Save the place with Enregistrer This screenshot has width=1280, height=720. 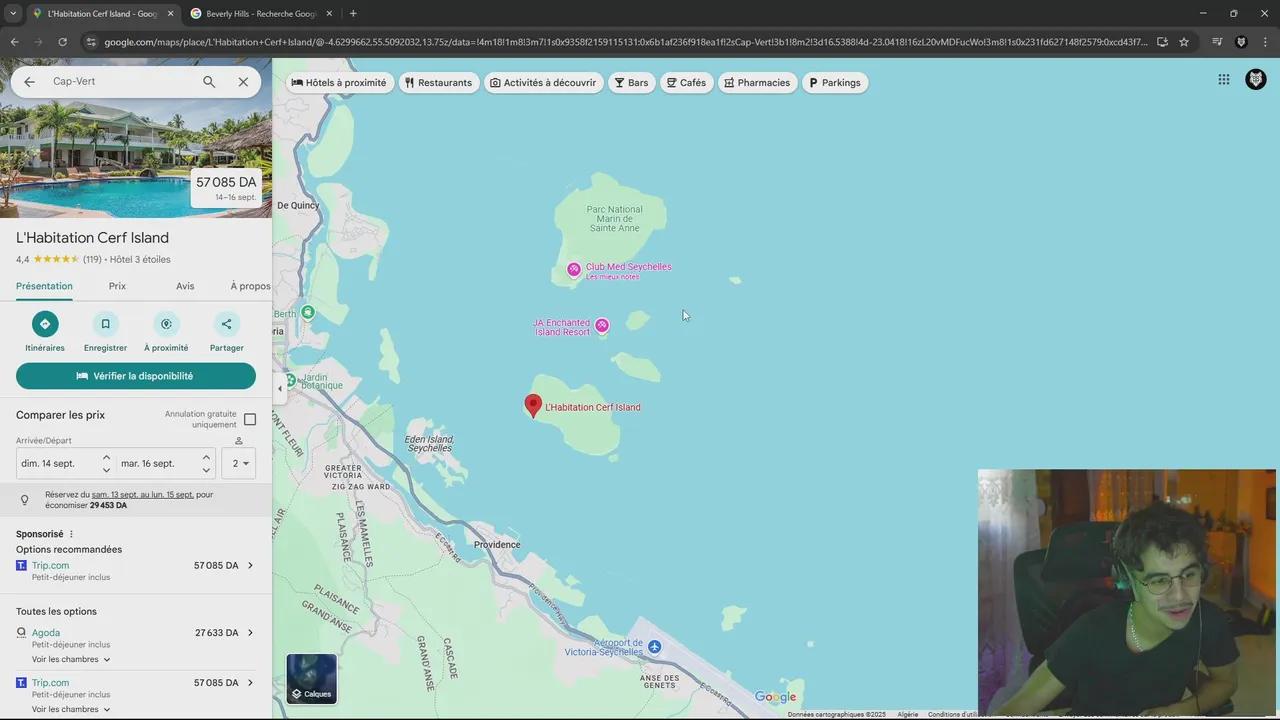pos(105,324)
